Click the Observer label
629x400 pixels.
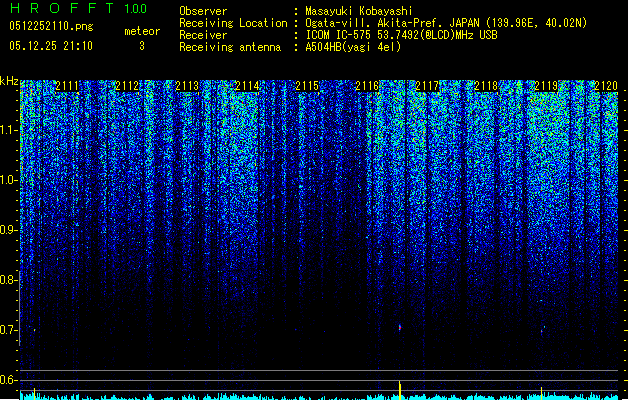203,11
